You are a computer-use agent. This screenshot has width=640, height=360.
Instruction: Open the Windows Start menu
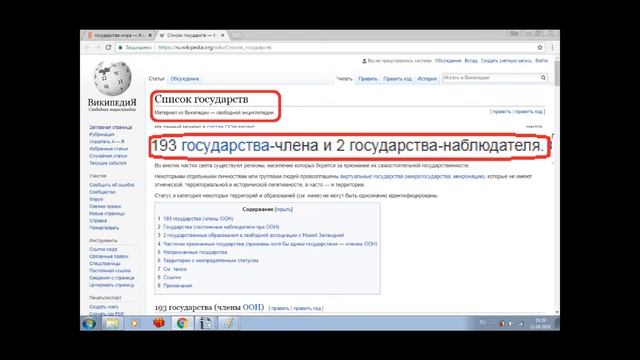pos(89,323)
